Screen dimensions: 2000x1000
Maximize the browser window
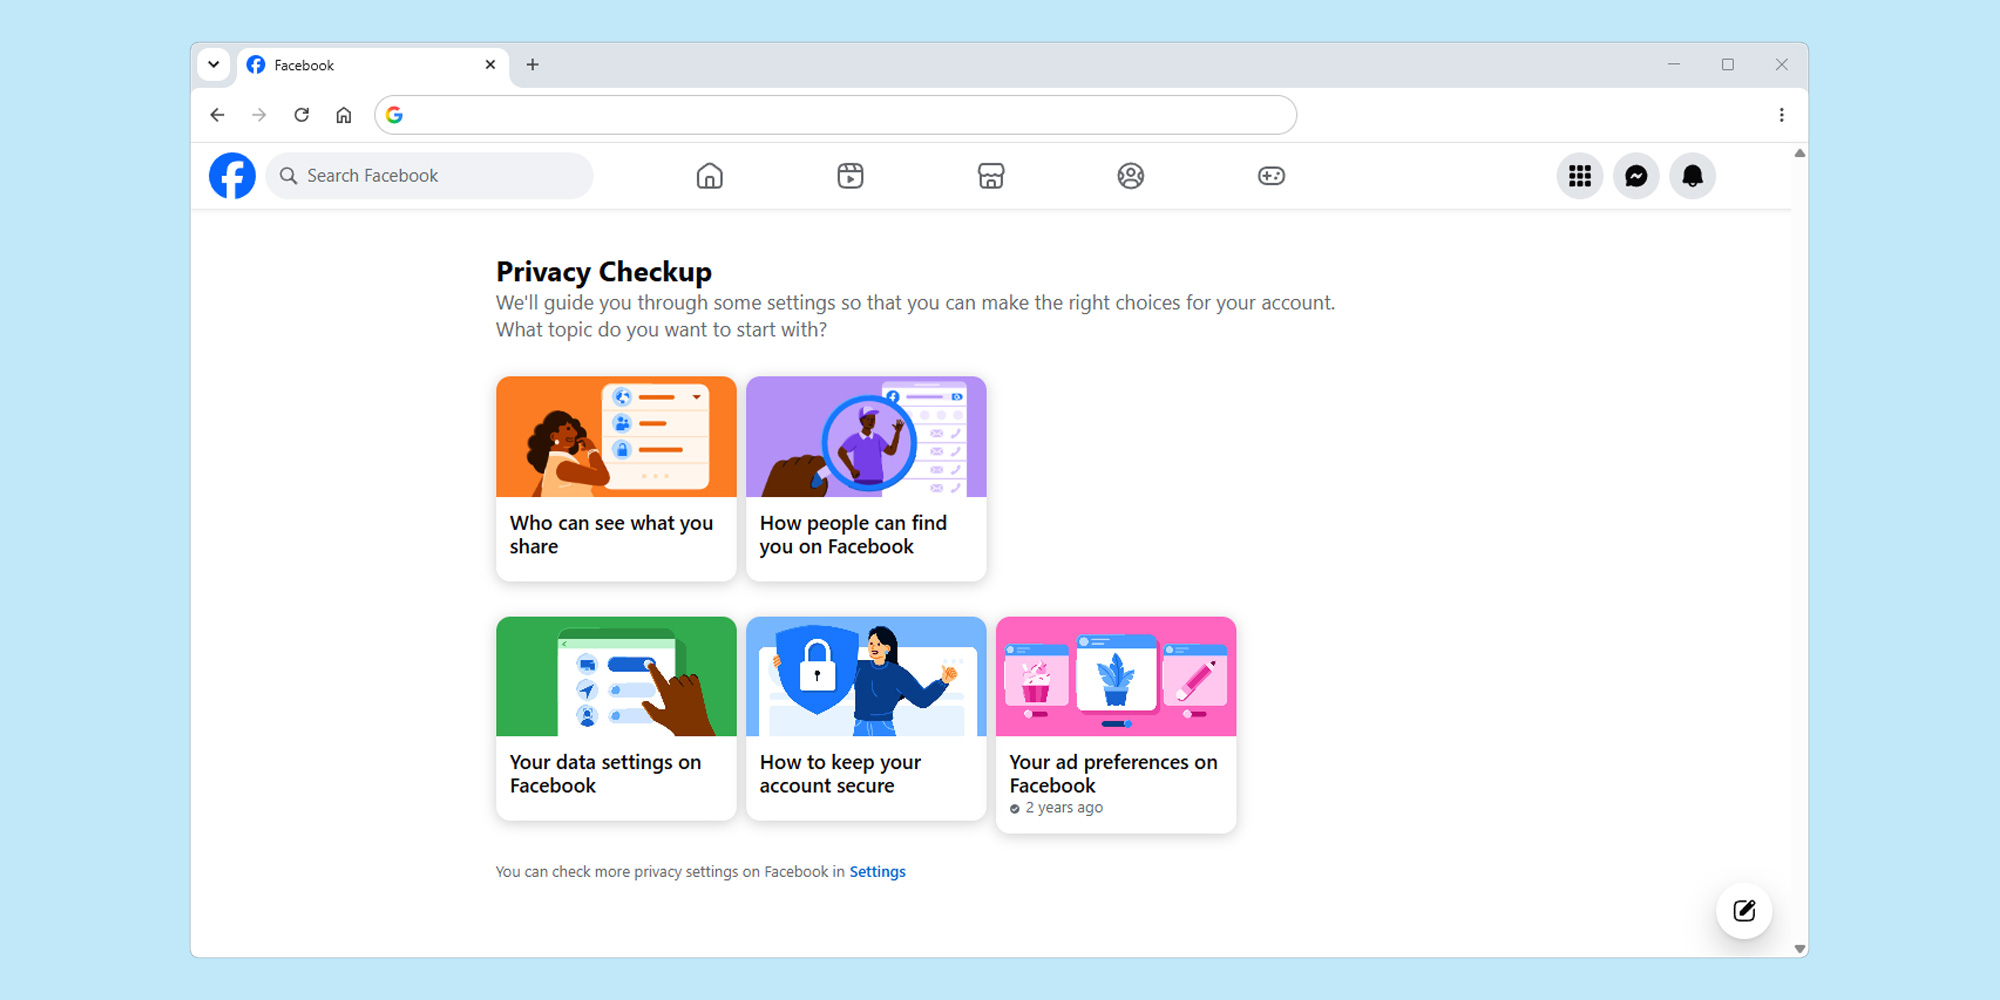click(1727, 65)
